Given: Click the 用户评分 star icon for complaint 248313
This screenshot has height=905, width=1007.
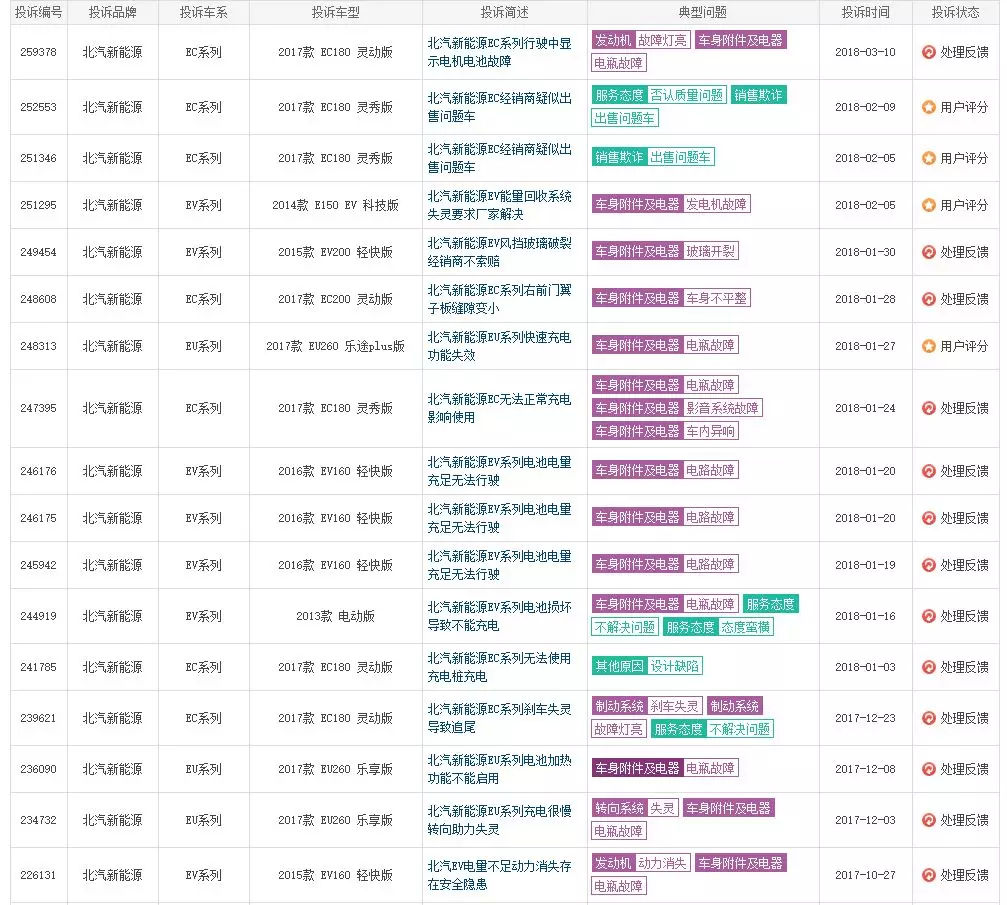Looking at the screenshot, I should pos(929,346).
